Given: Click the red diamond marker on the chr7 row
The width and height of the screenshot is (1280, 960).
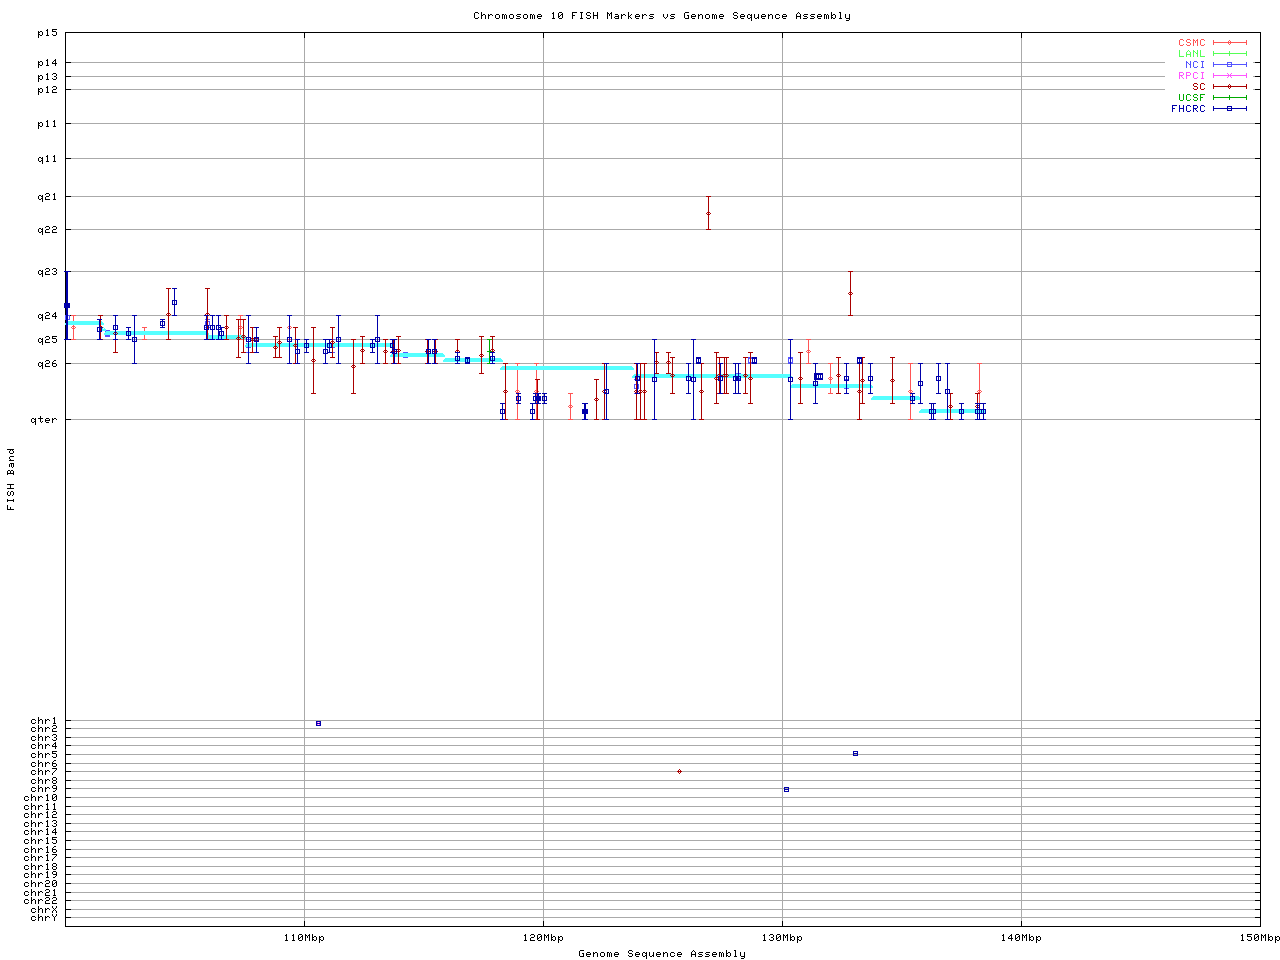Looking at the screenshot, I should (679, 771).
